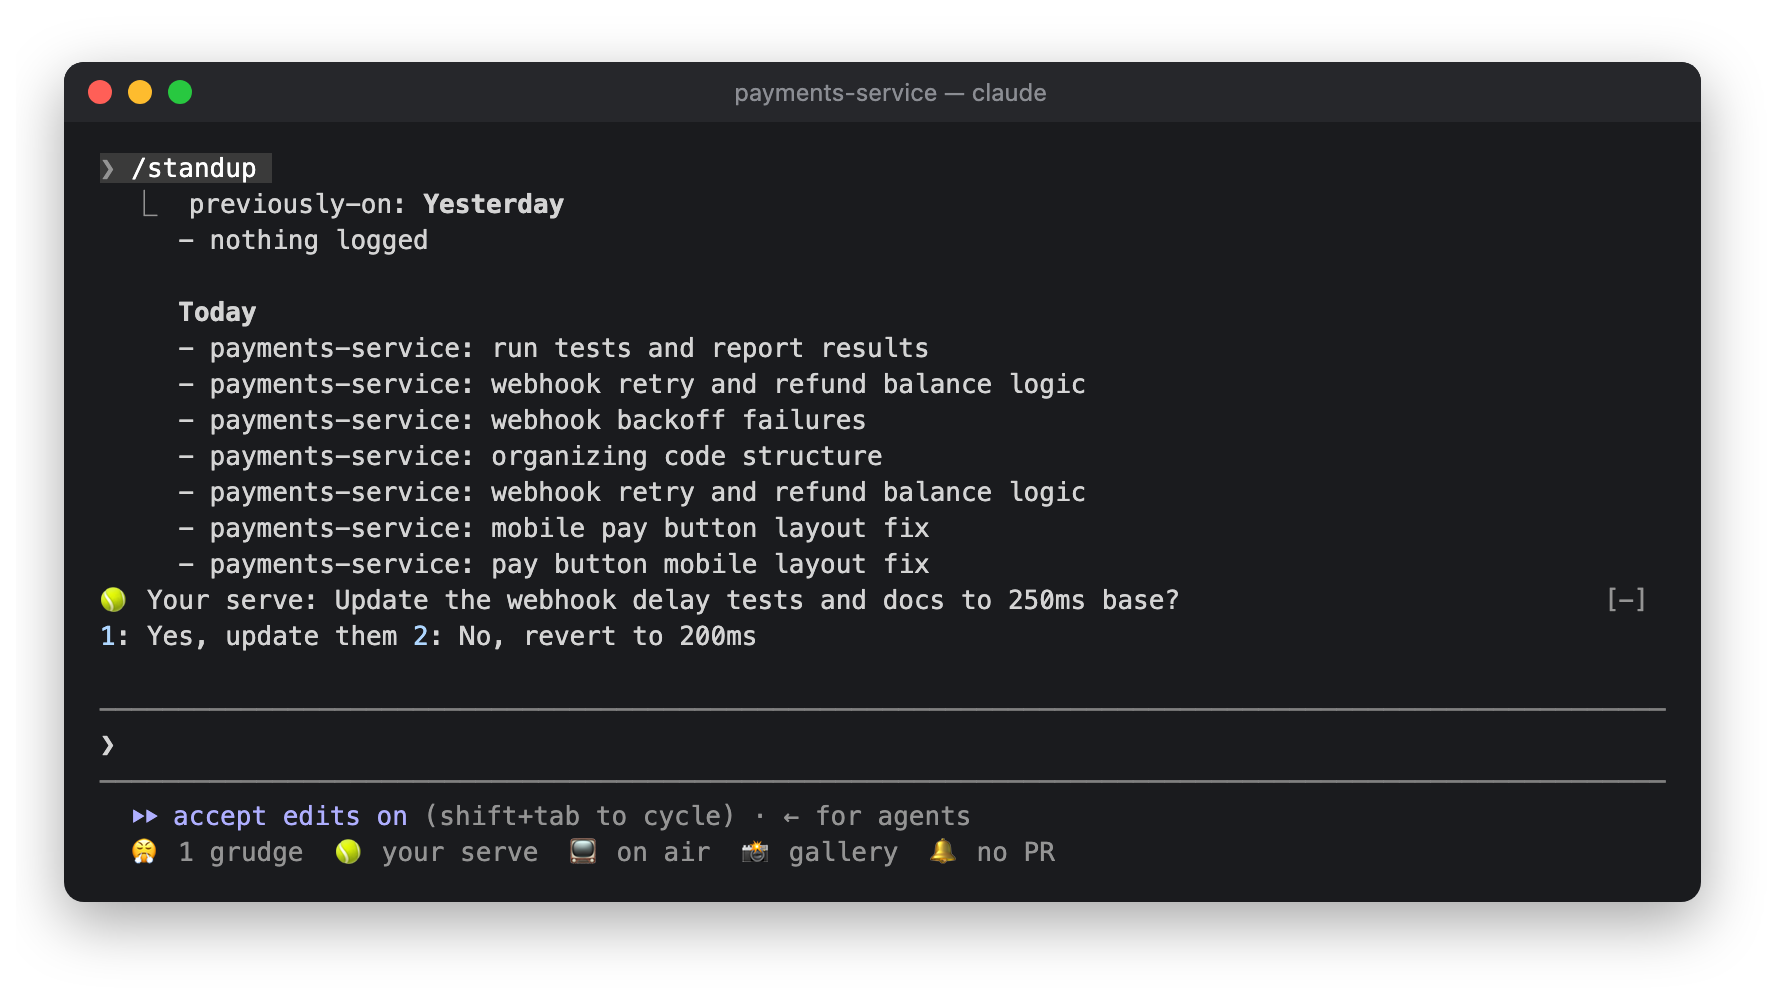
Task: Click the '(shift+tab to cycle)' hint
Action: [x=580, y=816]
